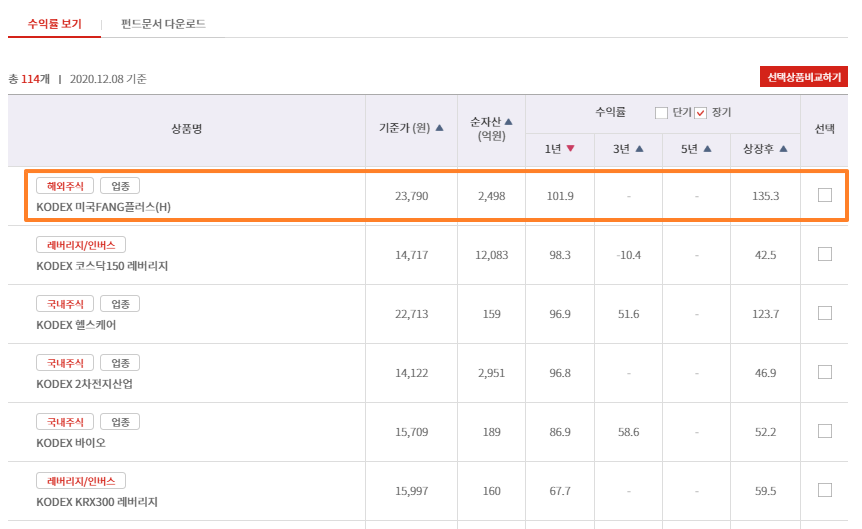862x529 pixels.
Task: Click 상장후 return value 52.2
Action: [766, 432]
